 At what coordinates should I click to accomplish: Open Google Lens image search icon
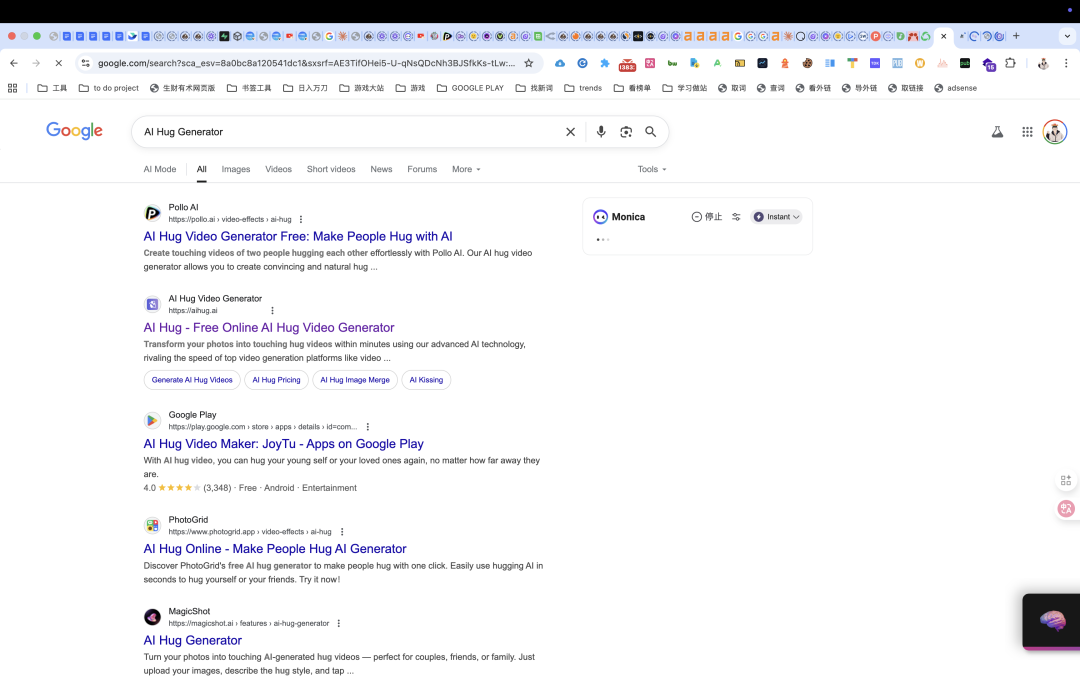tap(625, 132)
